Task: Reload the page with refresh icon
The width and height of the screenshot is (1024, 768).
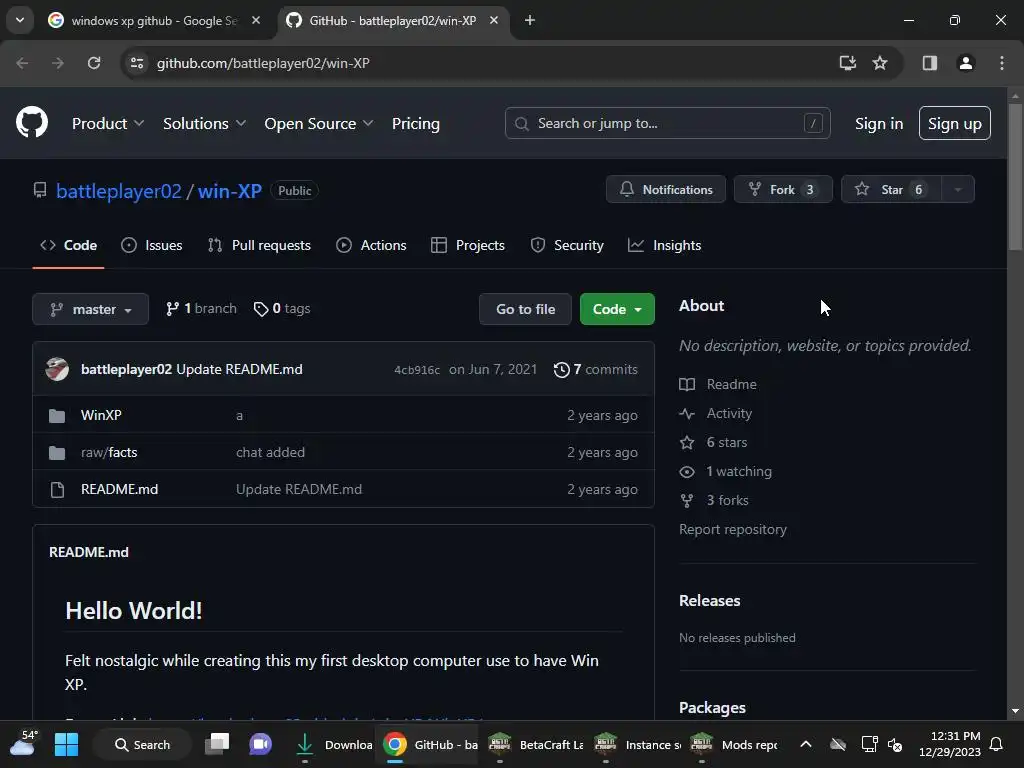Action: (94, 63)
